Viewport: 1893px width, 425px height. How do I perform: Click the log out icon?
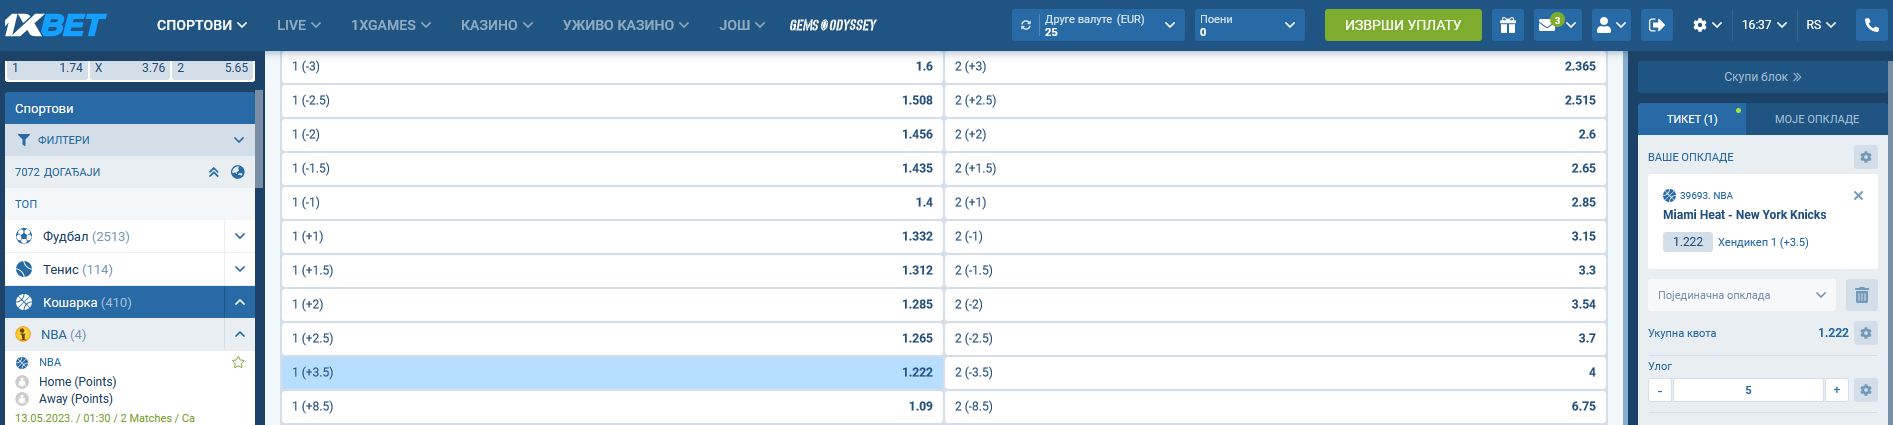coord(1656,25)
